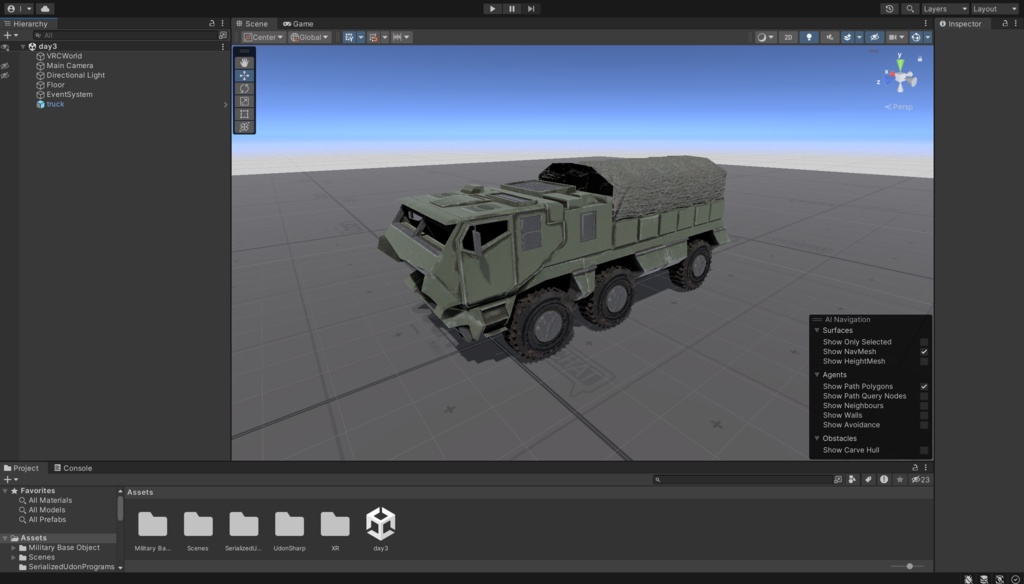Viewport: 1024px width, 584px height.
Task: Open the Console tab
Action: [x=78, y=467]
